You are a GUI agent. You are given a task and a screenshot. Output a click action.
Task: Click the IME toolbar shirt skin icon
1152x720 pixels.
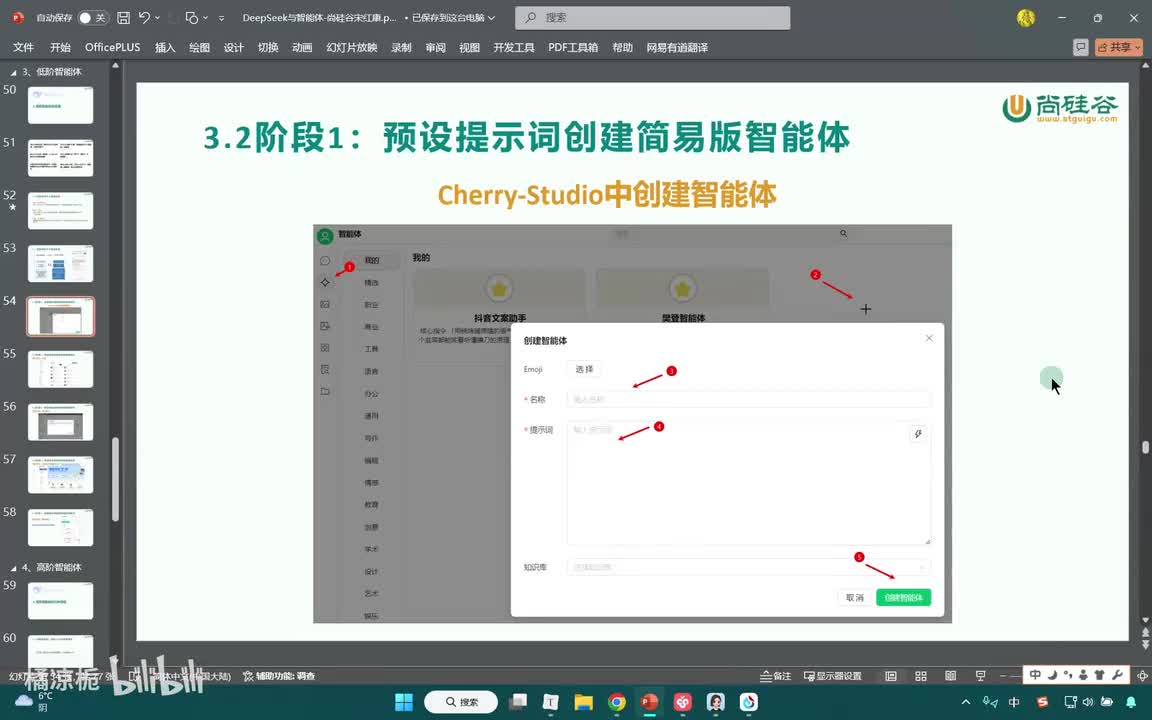(x=1100, y=674)
